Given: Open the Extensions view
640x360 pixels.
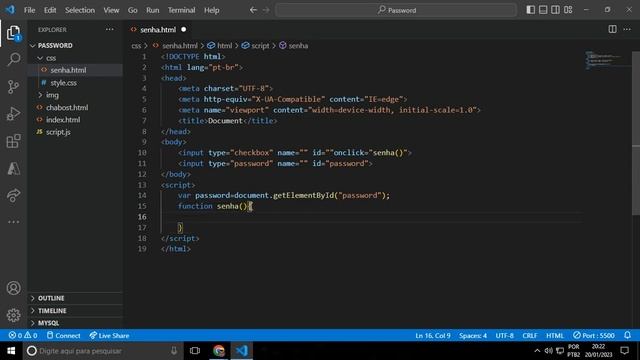Looking at the screenshot, I should 13,141.
